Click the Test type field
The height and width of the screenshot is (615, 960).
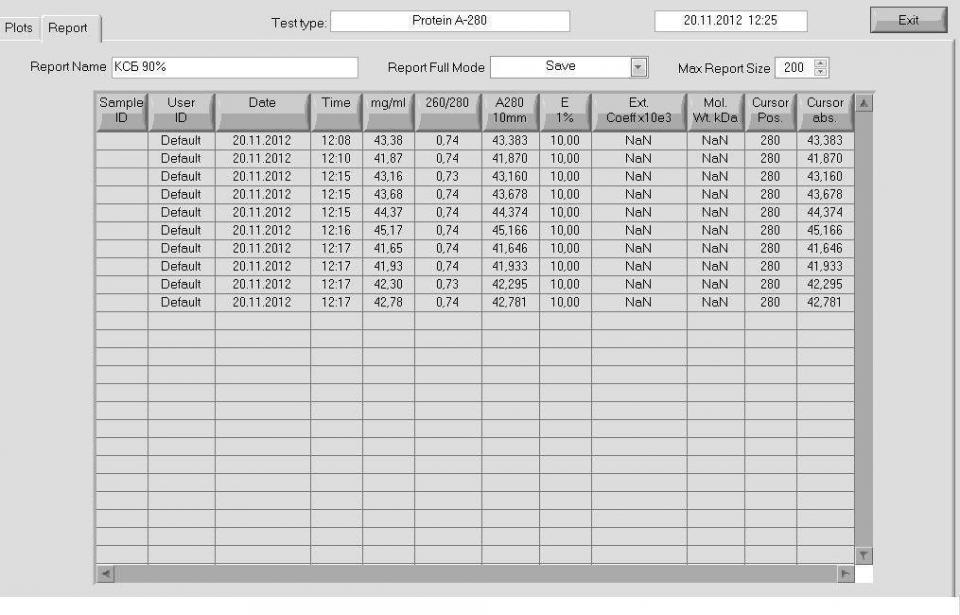(x=449, y=21)
